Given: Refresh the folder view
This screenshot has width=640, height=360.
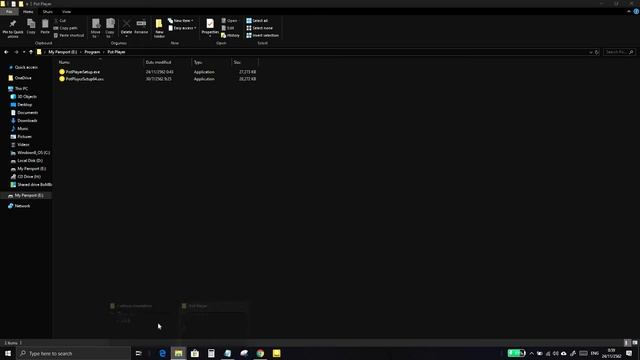Looking at the screenshot, I should (x=597, y=52).
